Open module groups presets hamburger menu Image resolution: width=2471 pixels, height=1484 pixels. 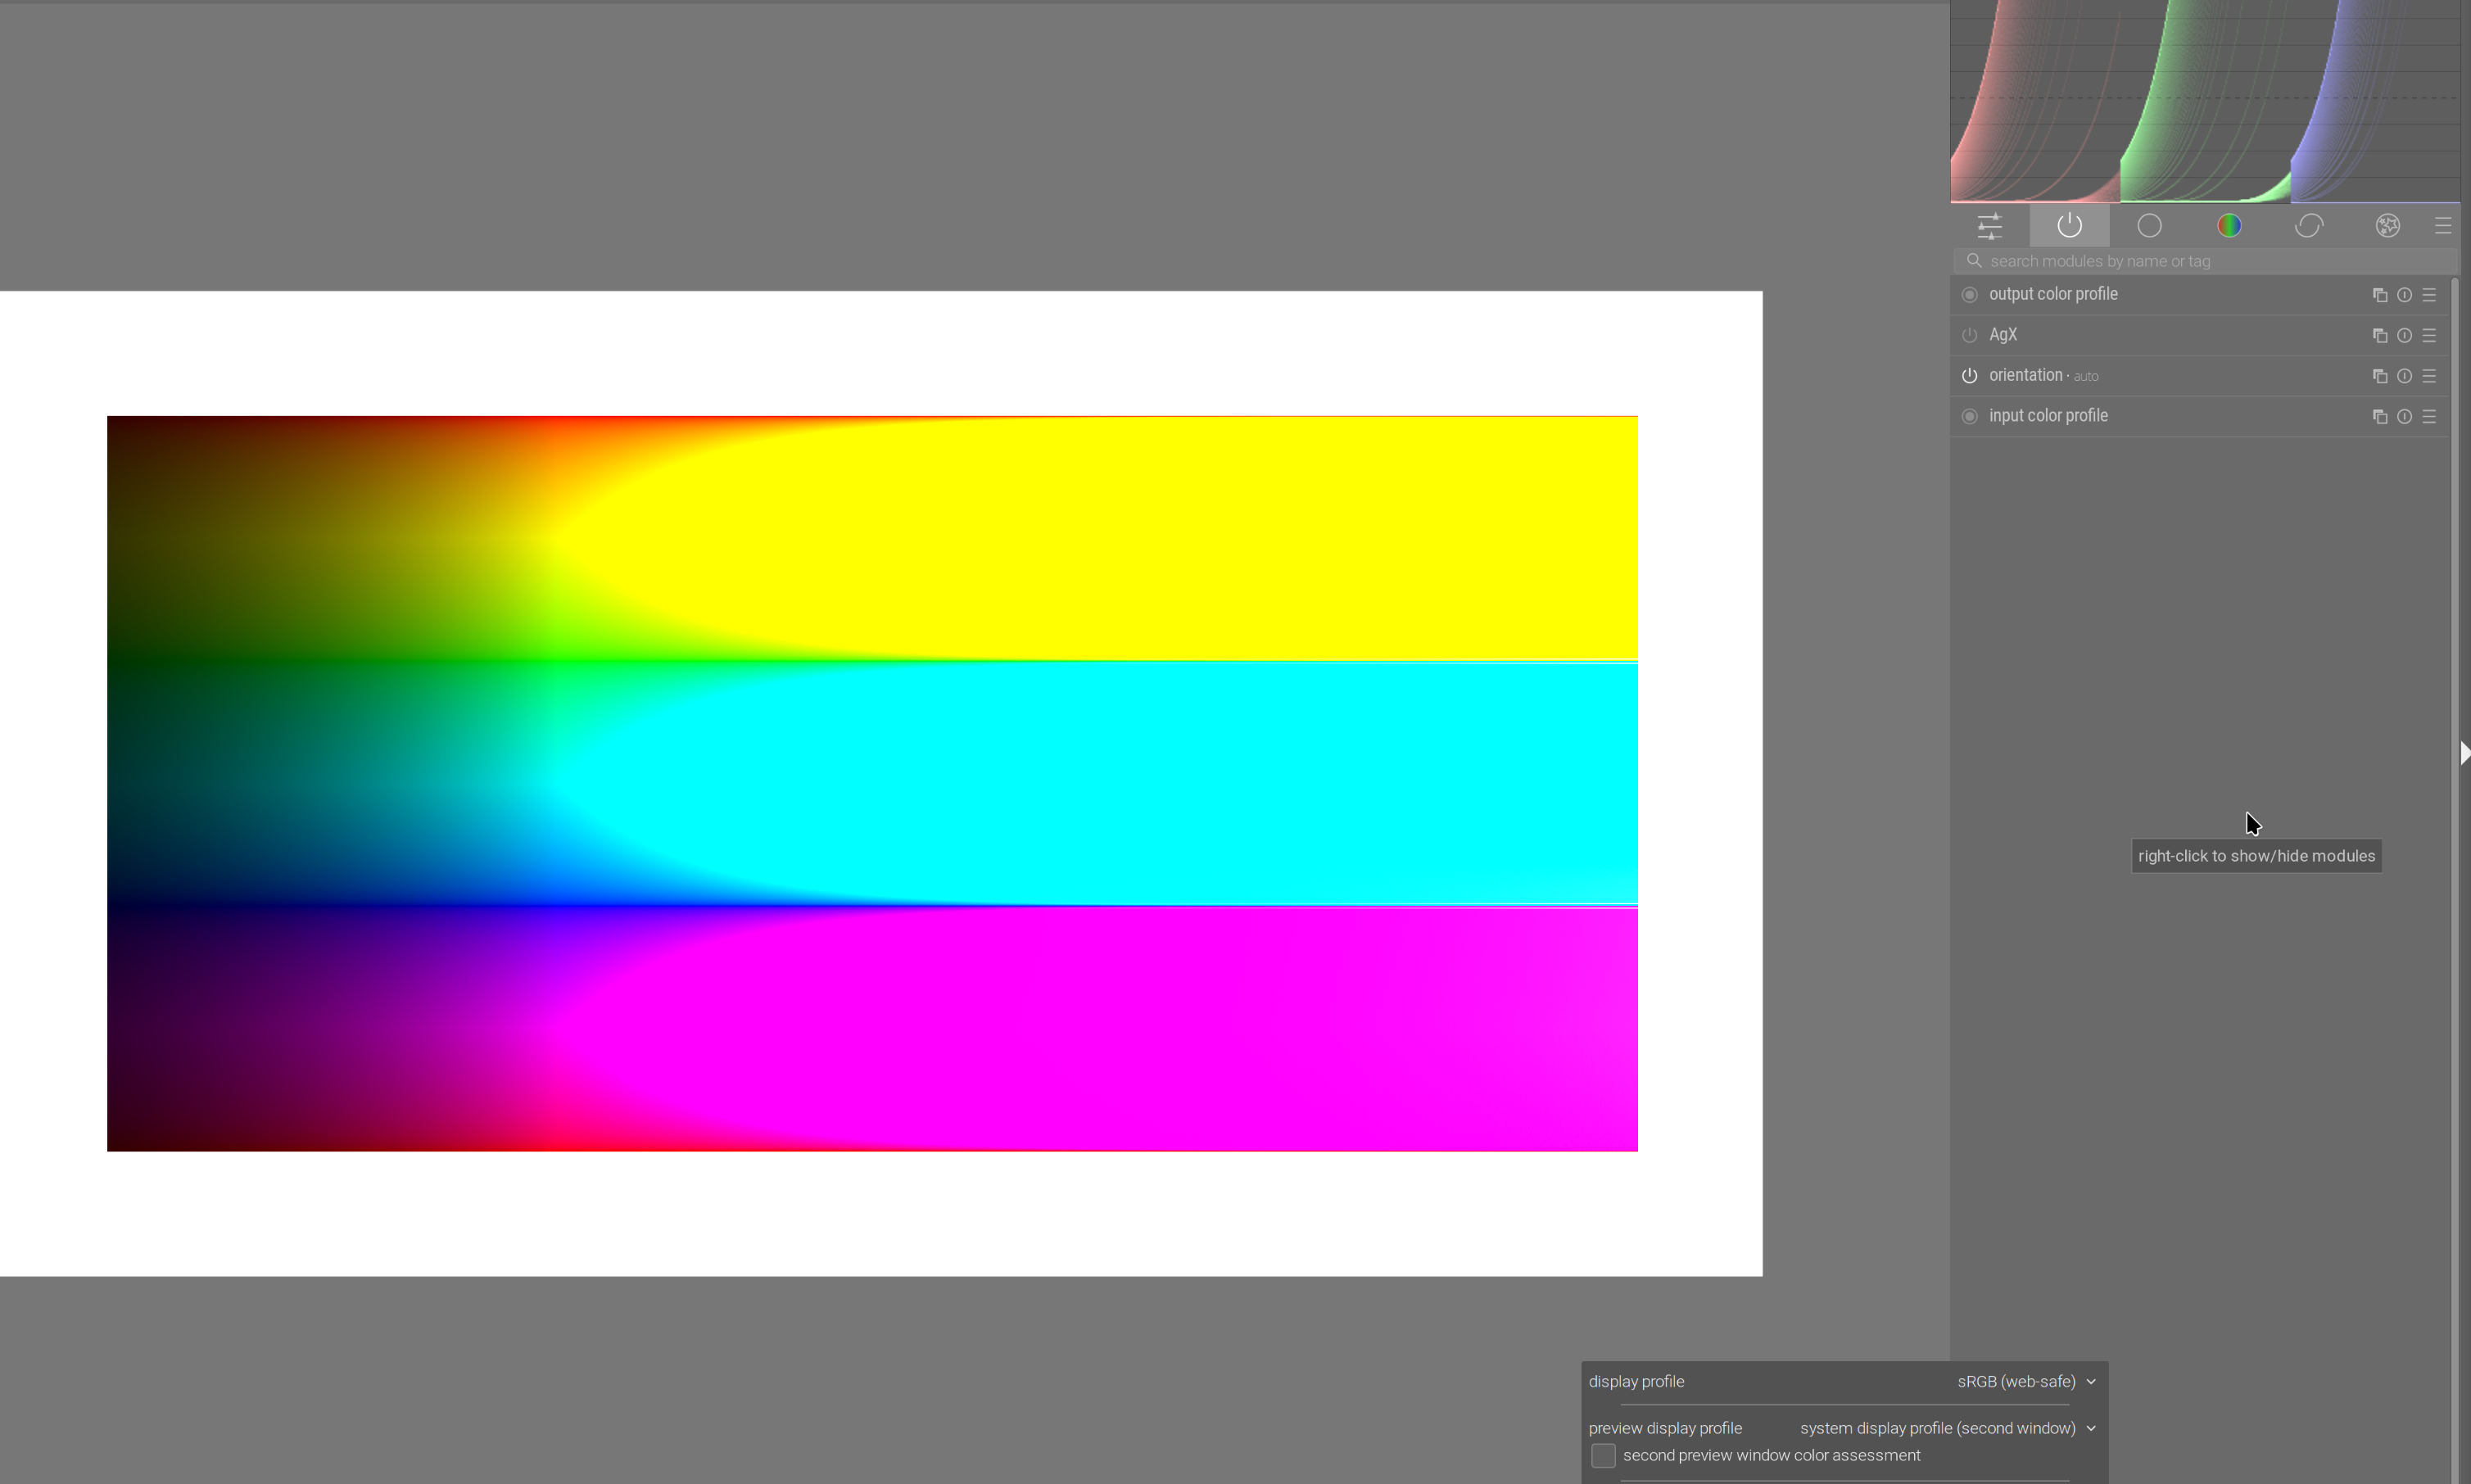(x=2442, y=226)
